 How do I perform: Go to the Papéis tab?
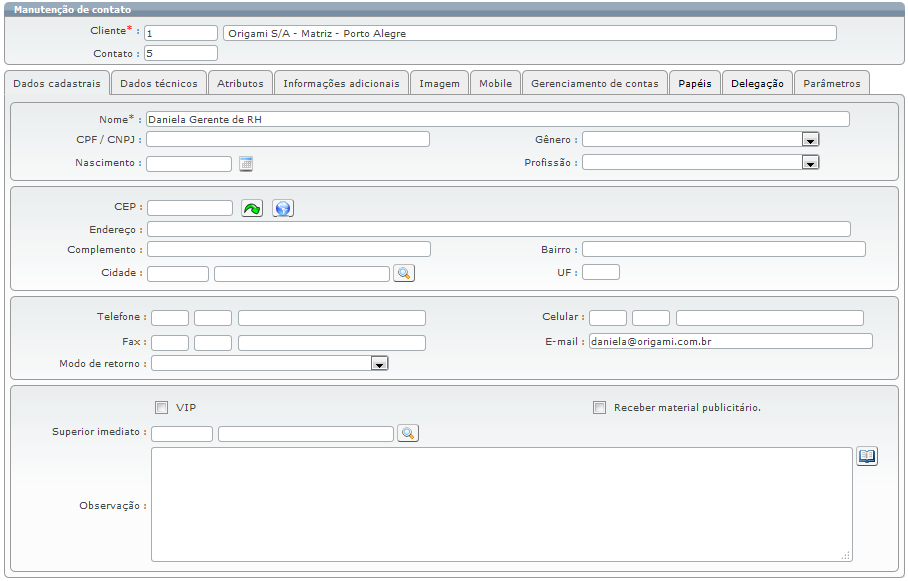point(695,83)
